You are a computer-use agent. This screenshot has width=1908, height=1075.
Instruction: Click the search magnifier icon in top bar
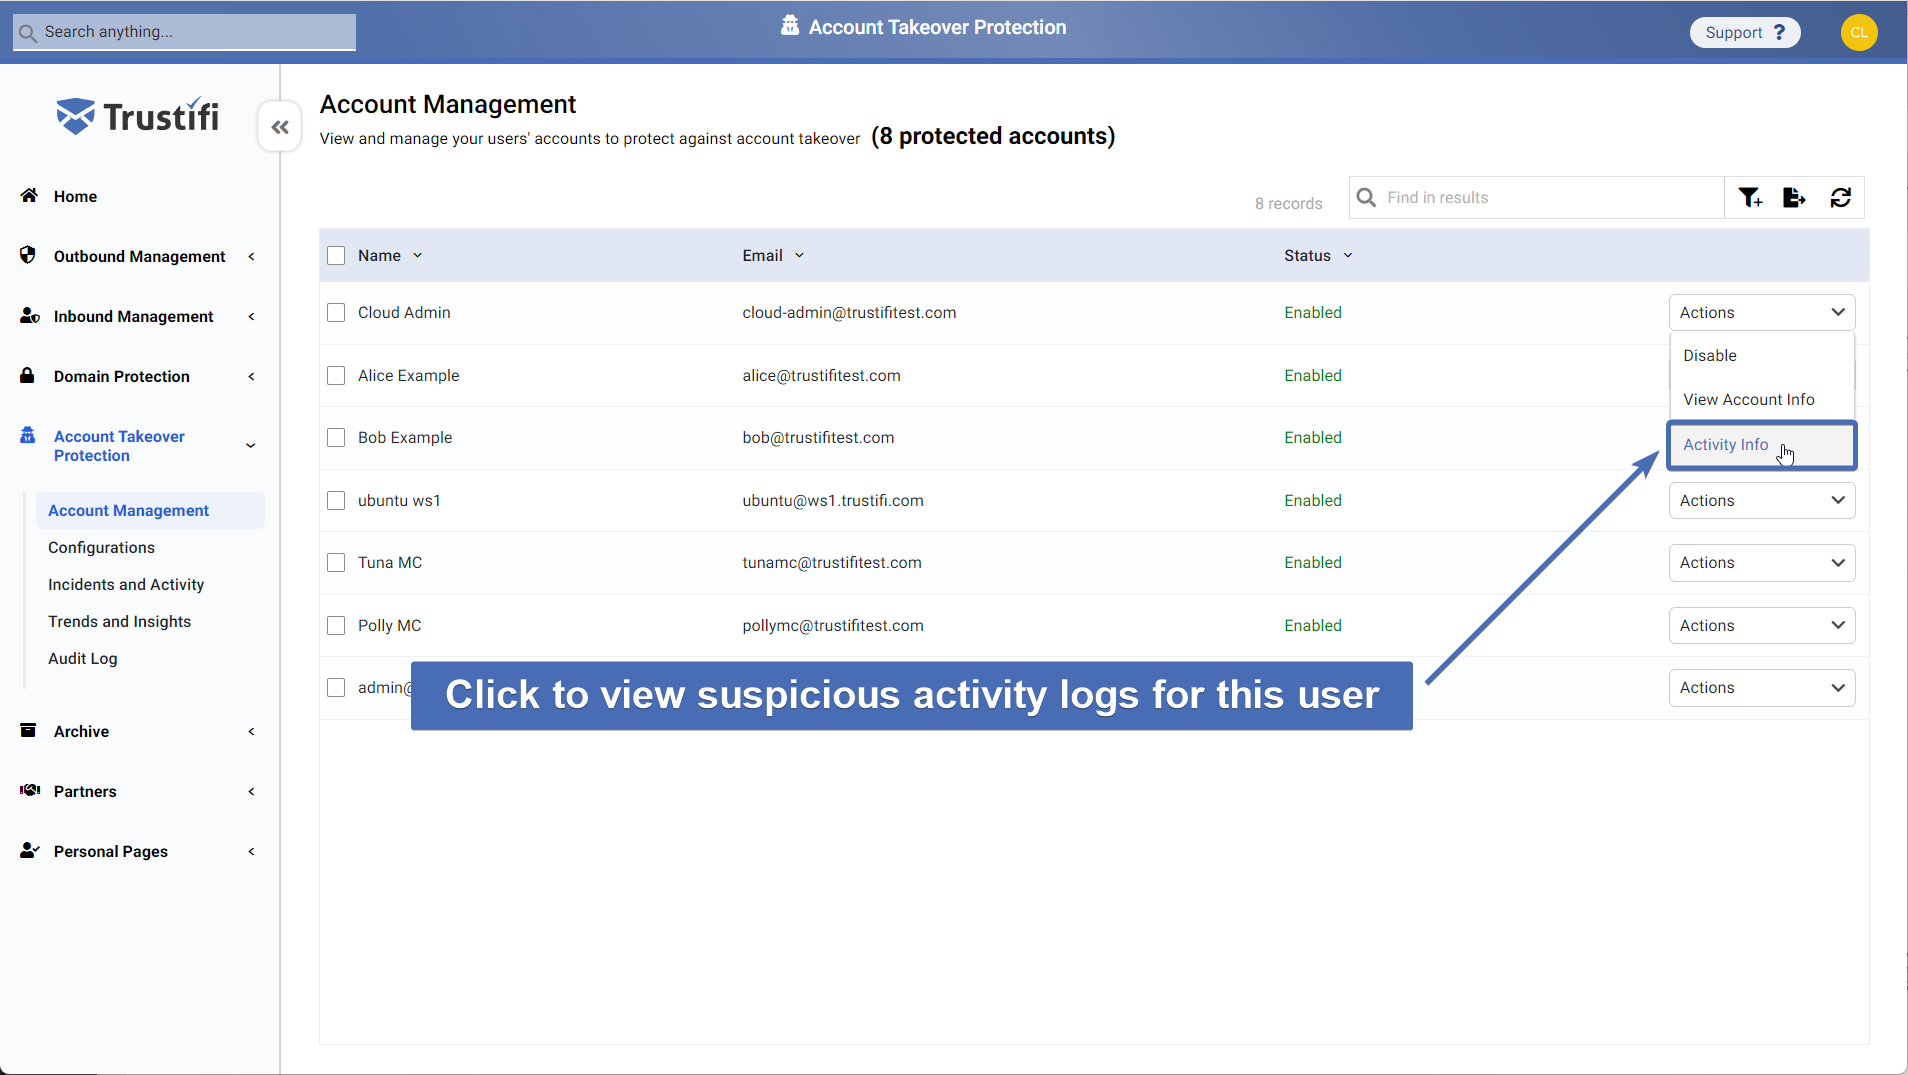tap(28, 33)
